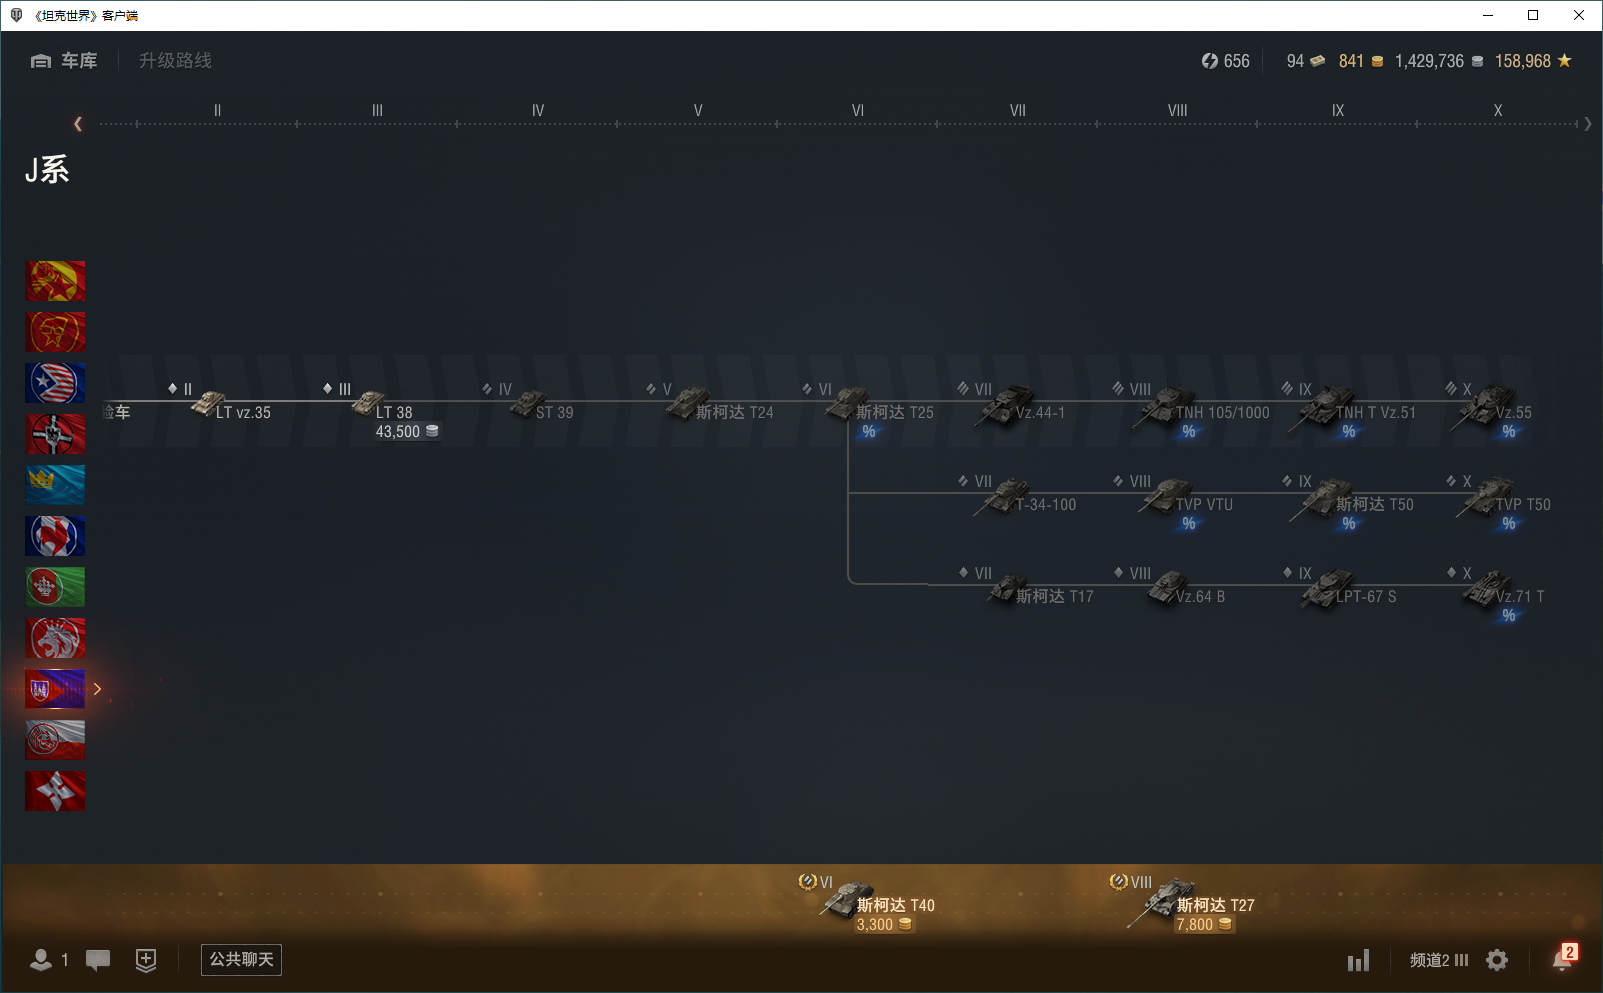
Task: Click the right tier scroll arrow
Action: (x=1588, y=124)
